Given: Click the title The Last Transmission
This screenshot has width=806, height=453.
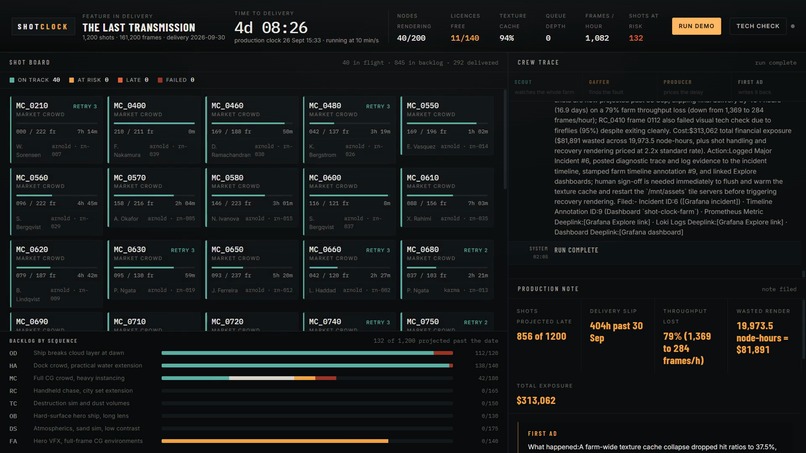Looking at the screenshot, I should pyautogui.click(x=139, y=28).
